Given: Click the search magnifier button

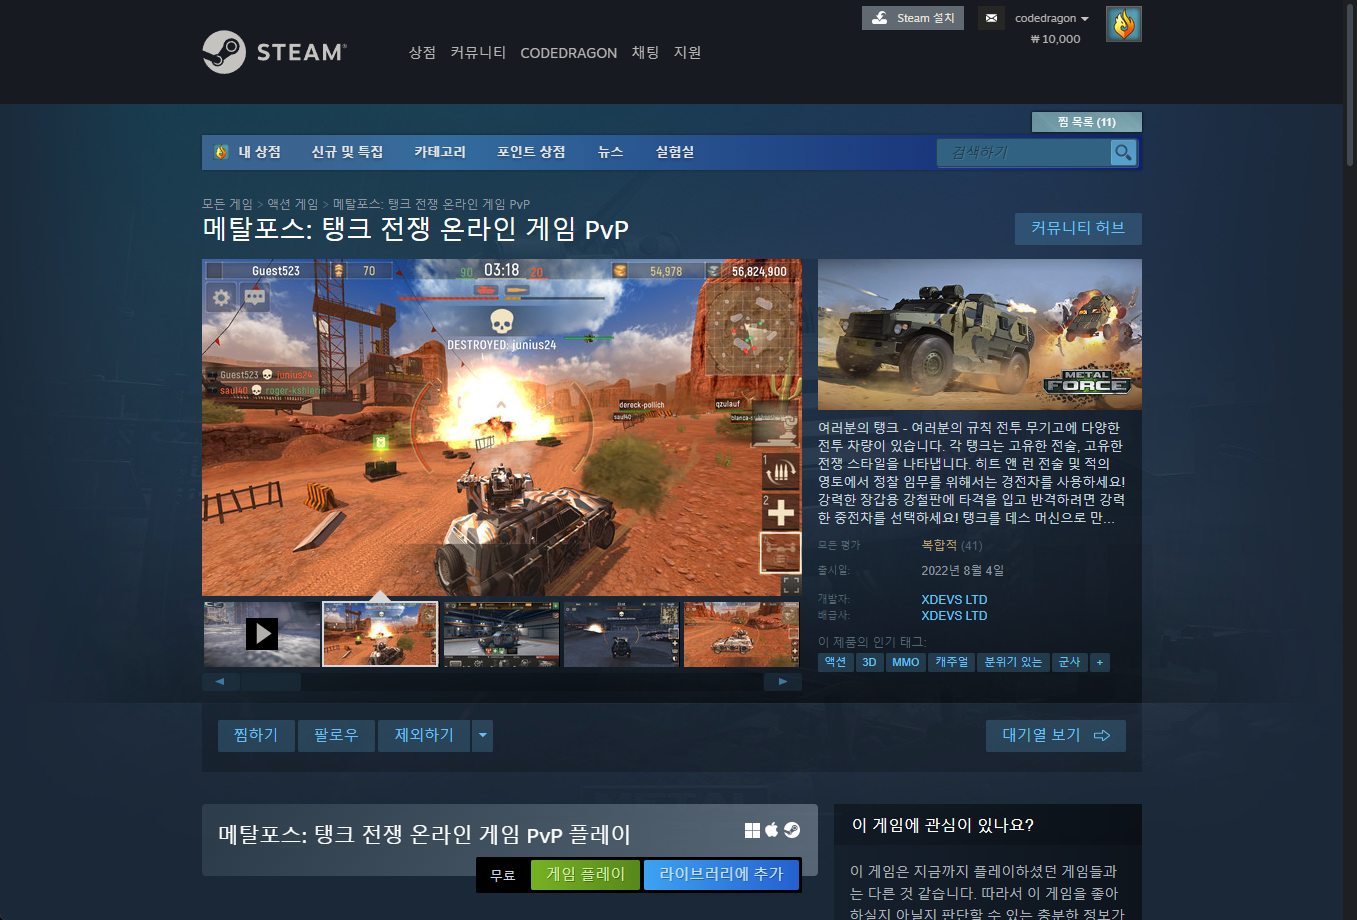Looking at the screenshot, I should [x=1123, y=152].
